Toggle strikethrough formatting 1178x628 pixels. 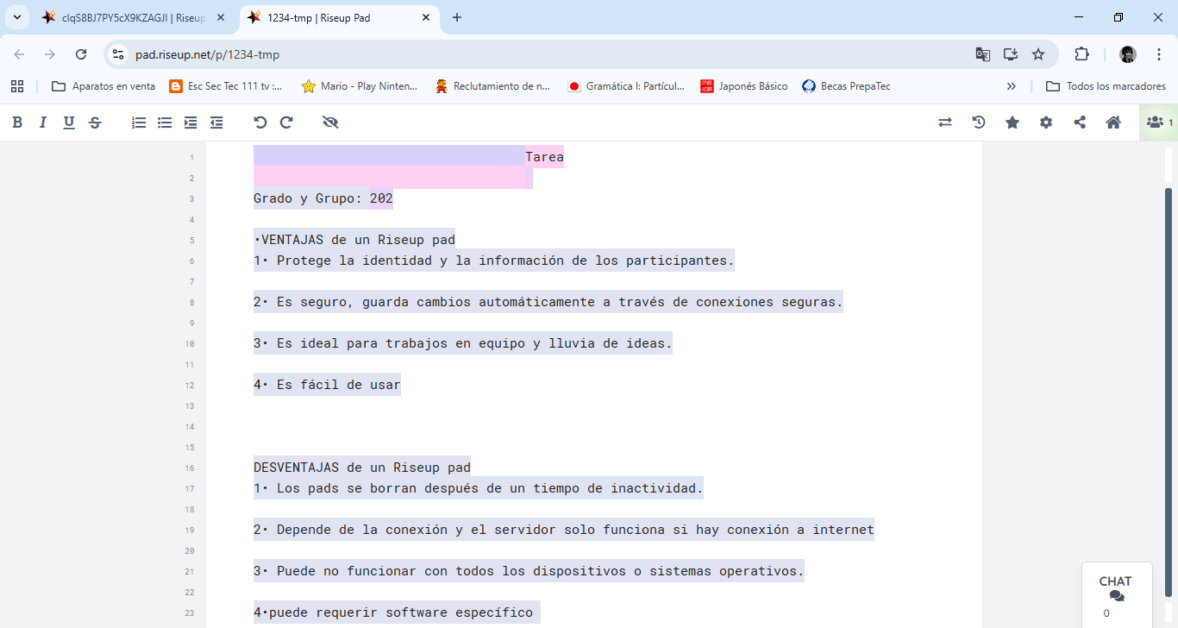pyautogui.click(x=95, y=122)
